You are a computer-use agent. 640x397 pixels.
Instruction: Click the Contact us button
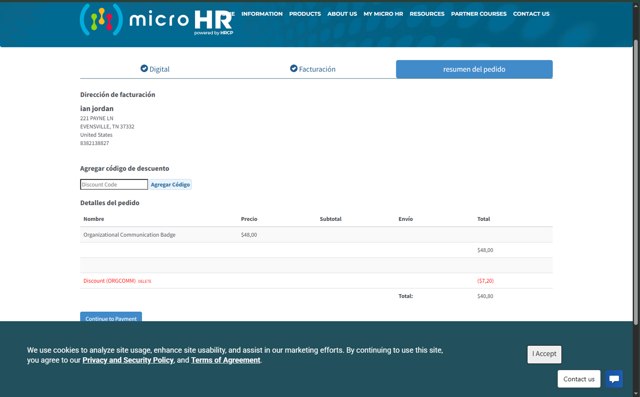579,379
